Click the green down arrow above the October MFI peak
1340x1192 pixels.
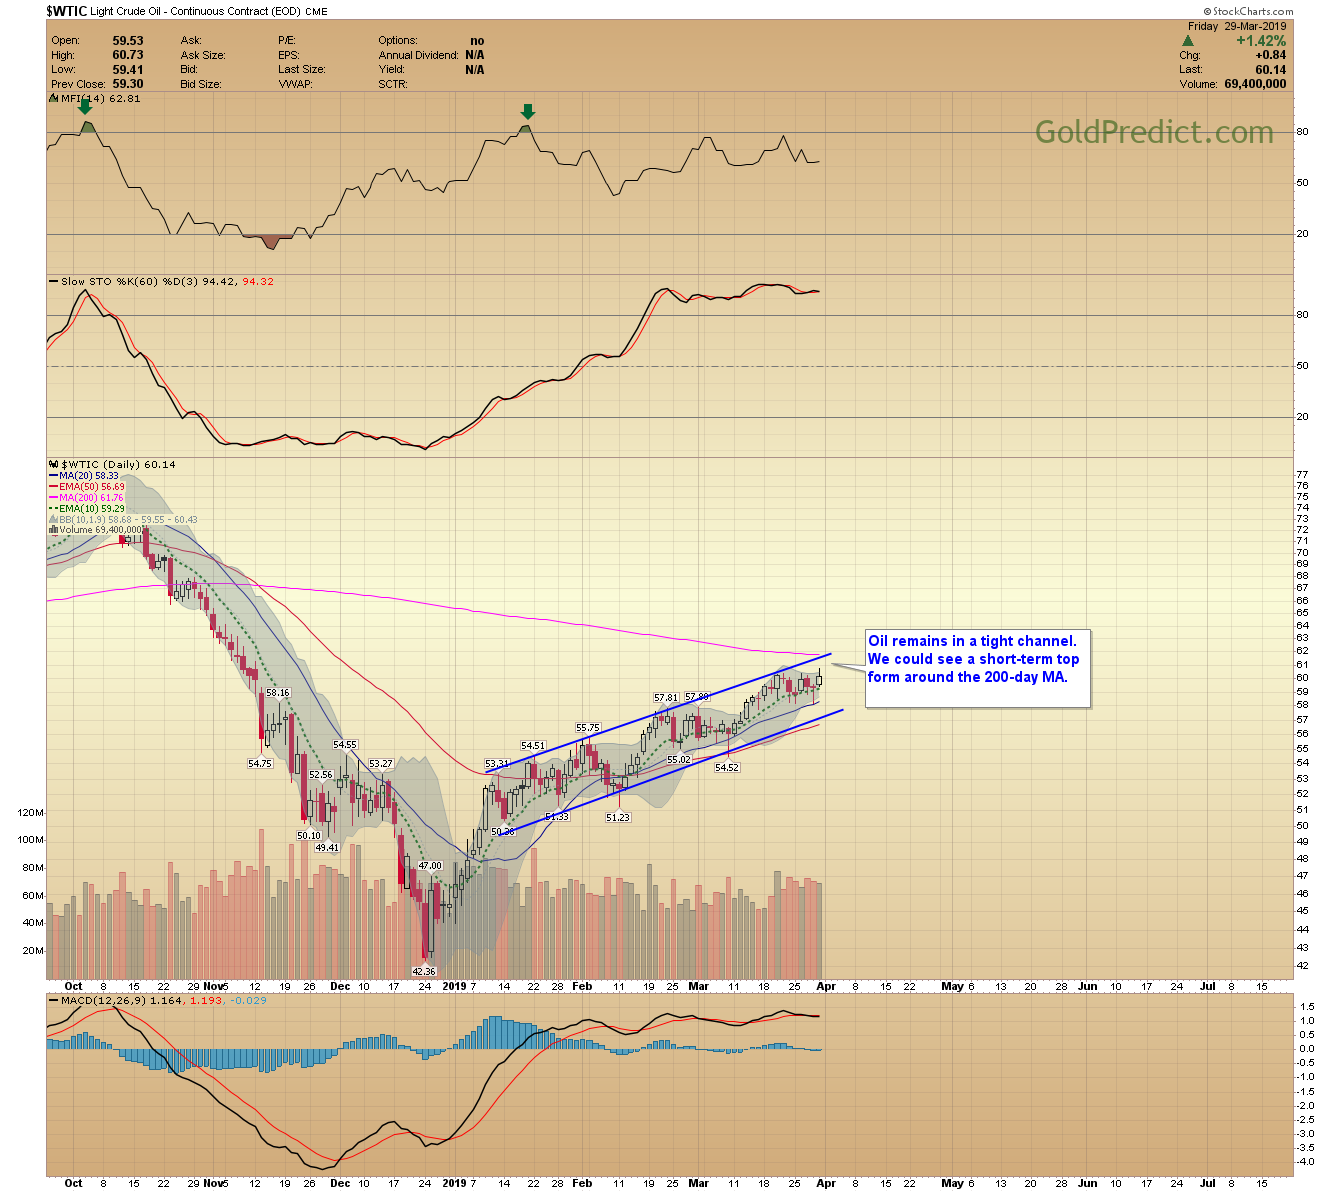[x=86, y=107]
